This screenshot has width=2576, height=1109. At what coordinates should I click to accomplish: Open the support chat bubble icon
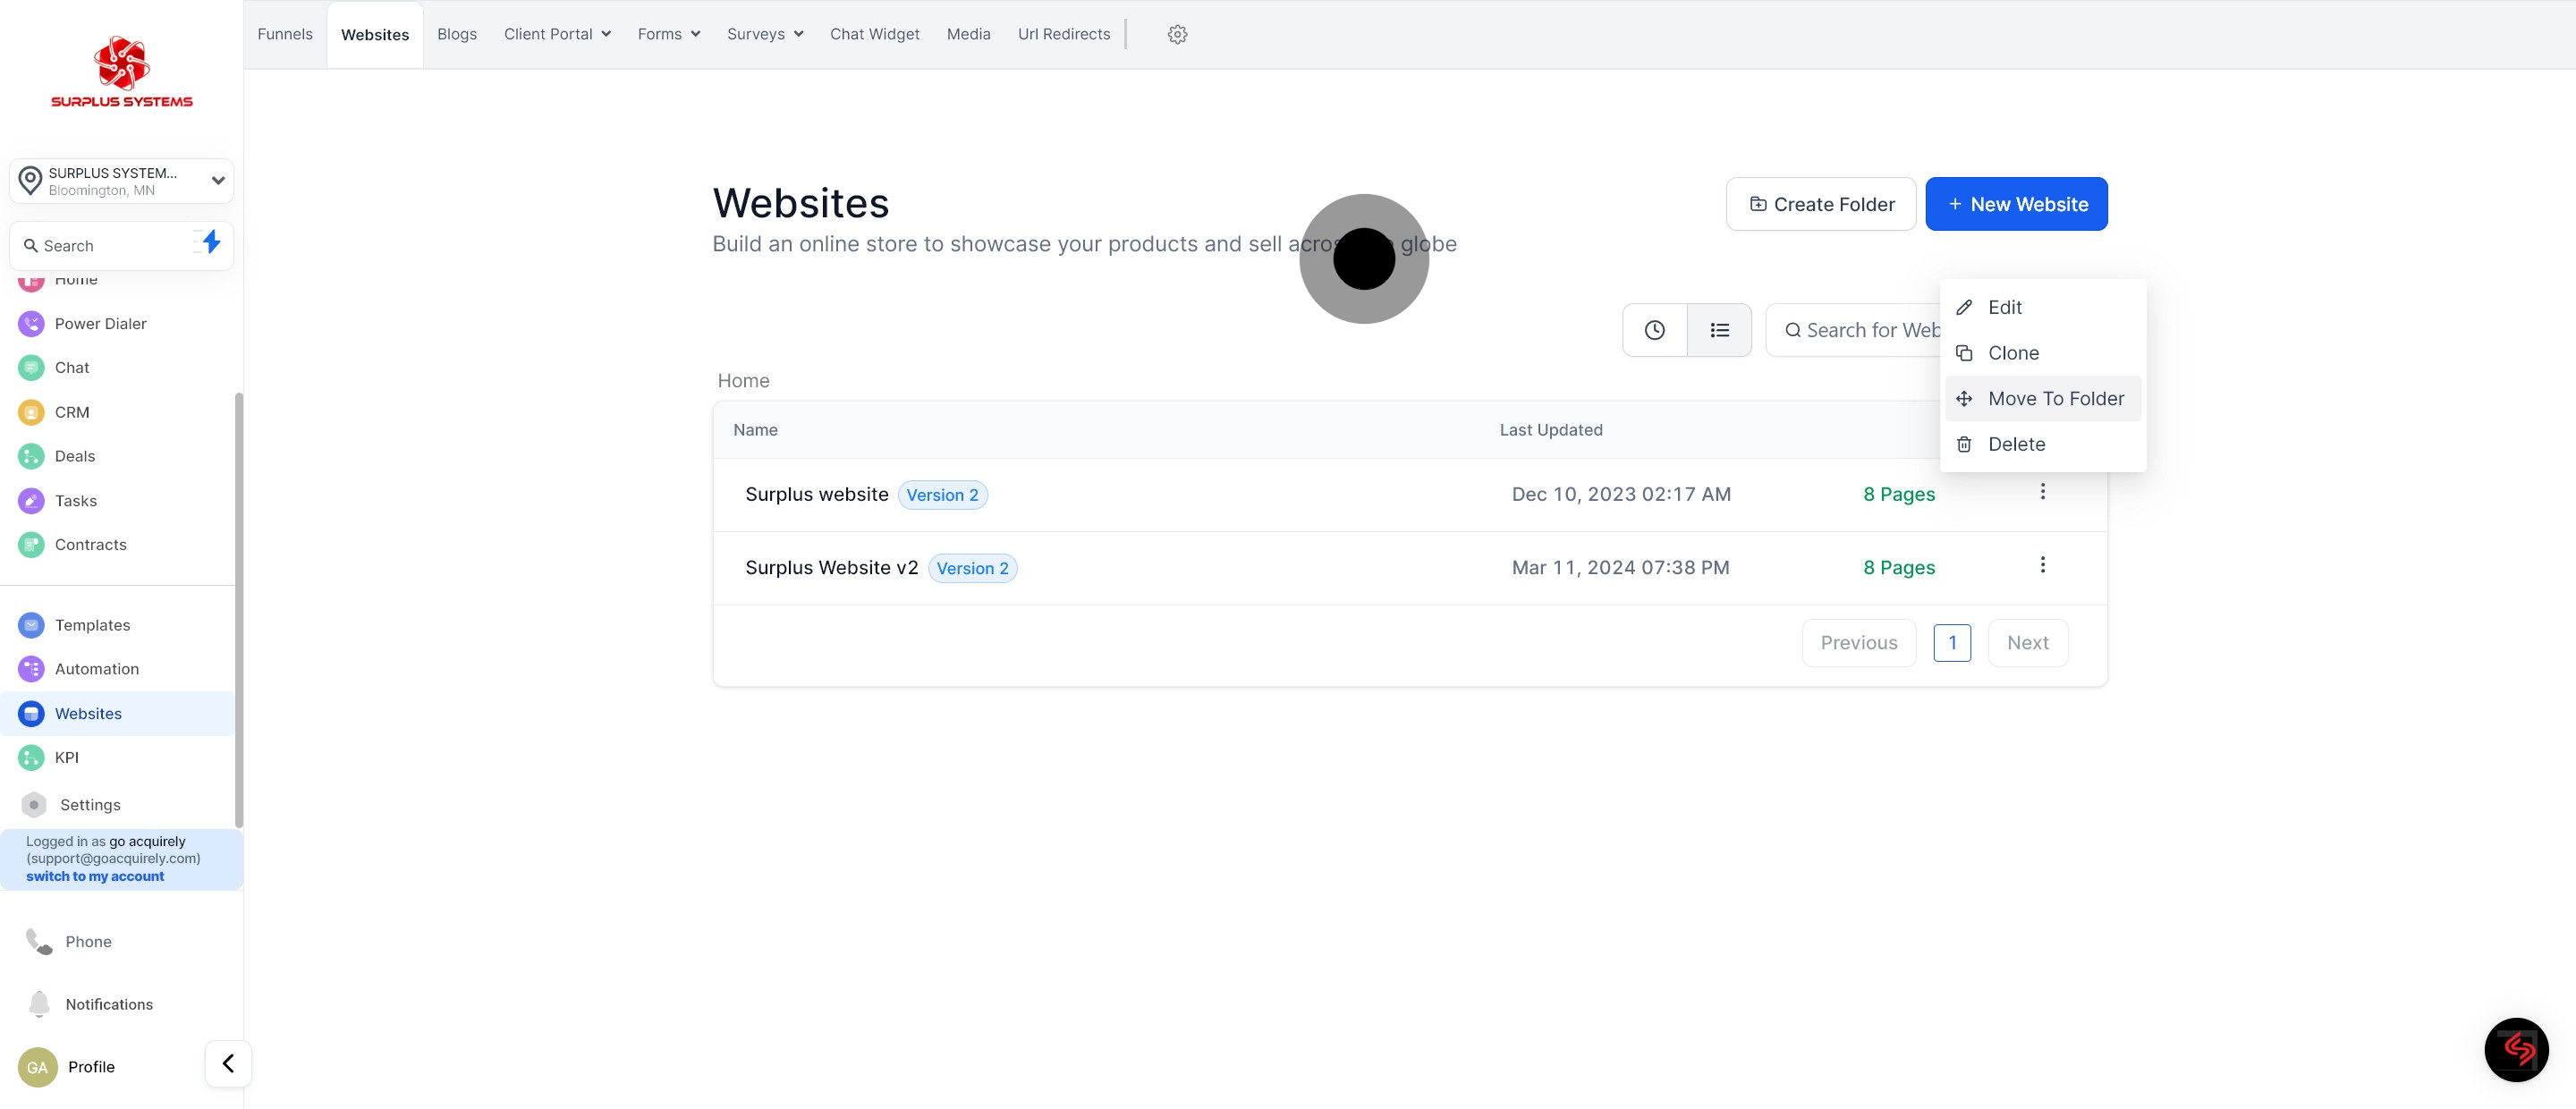(x=2515, y=1049)
